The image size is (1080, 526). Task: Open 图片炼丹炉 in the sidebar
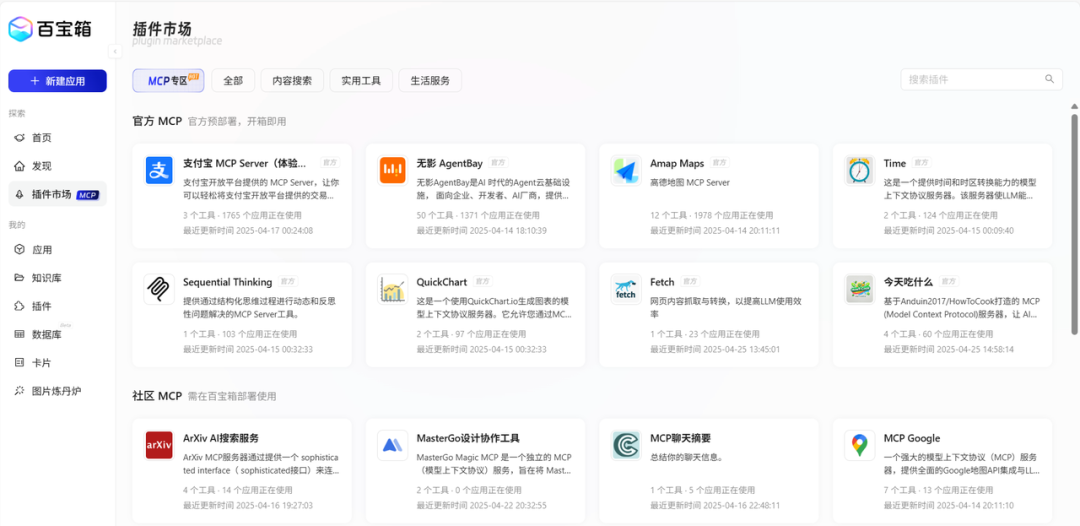click(x=57, y=391)
